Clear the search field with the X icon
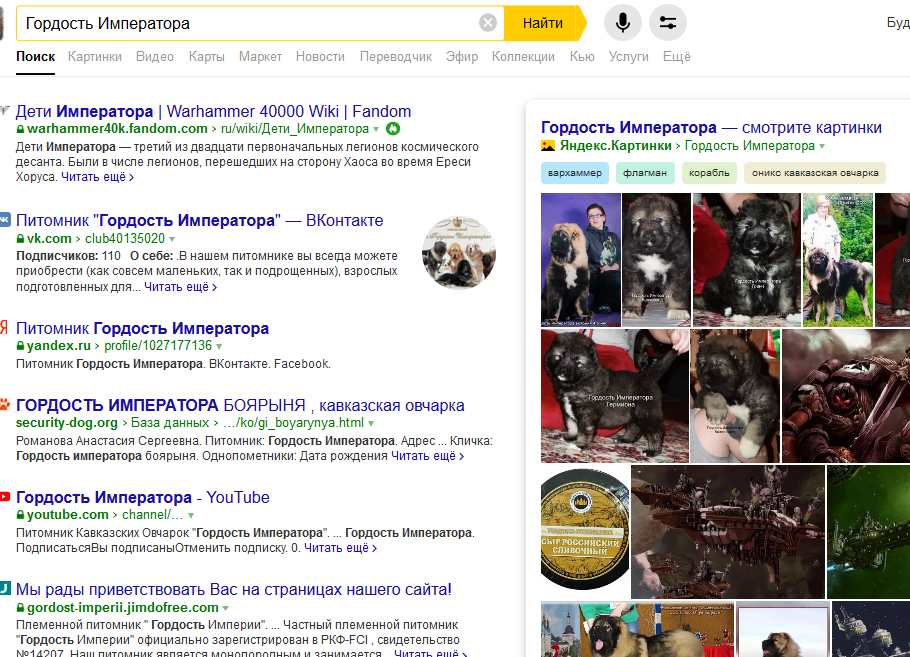Screen dimensions: 910x657 pyautogui.click(x=488, y=23)
